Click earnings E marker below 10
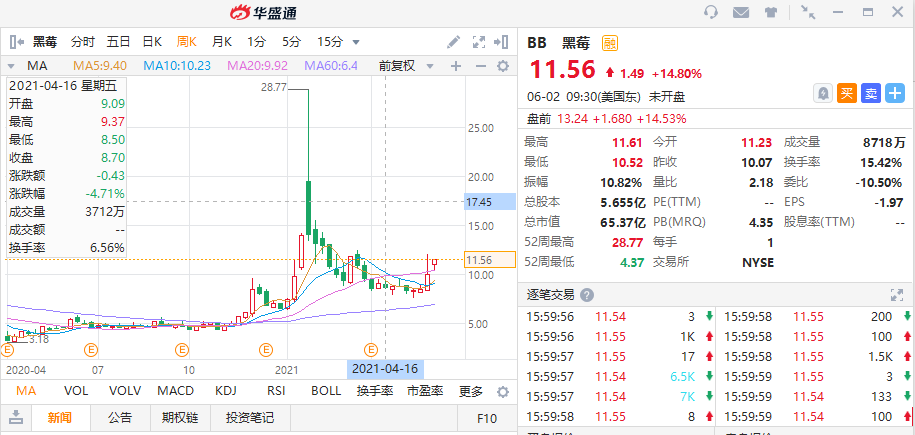The height and width of the screenshot is (435, 915). pos(182,350)
